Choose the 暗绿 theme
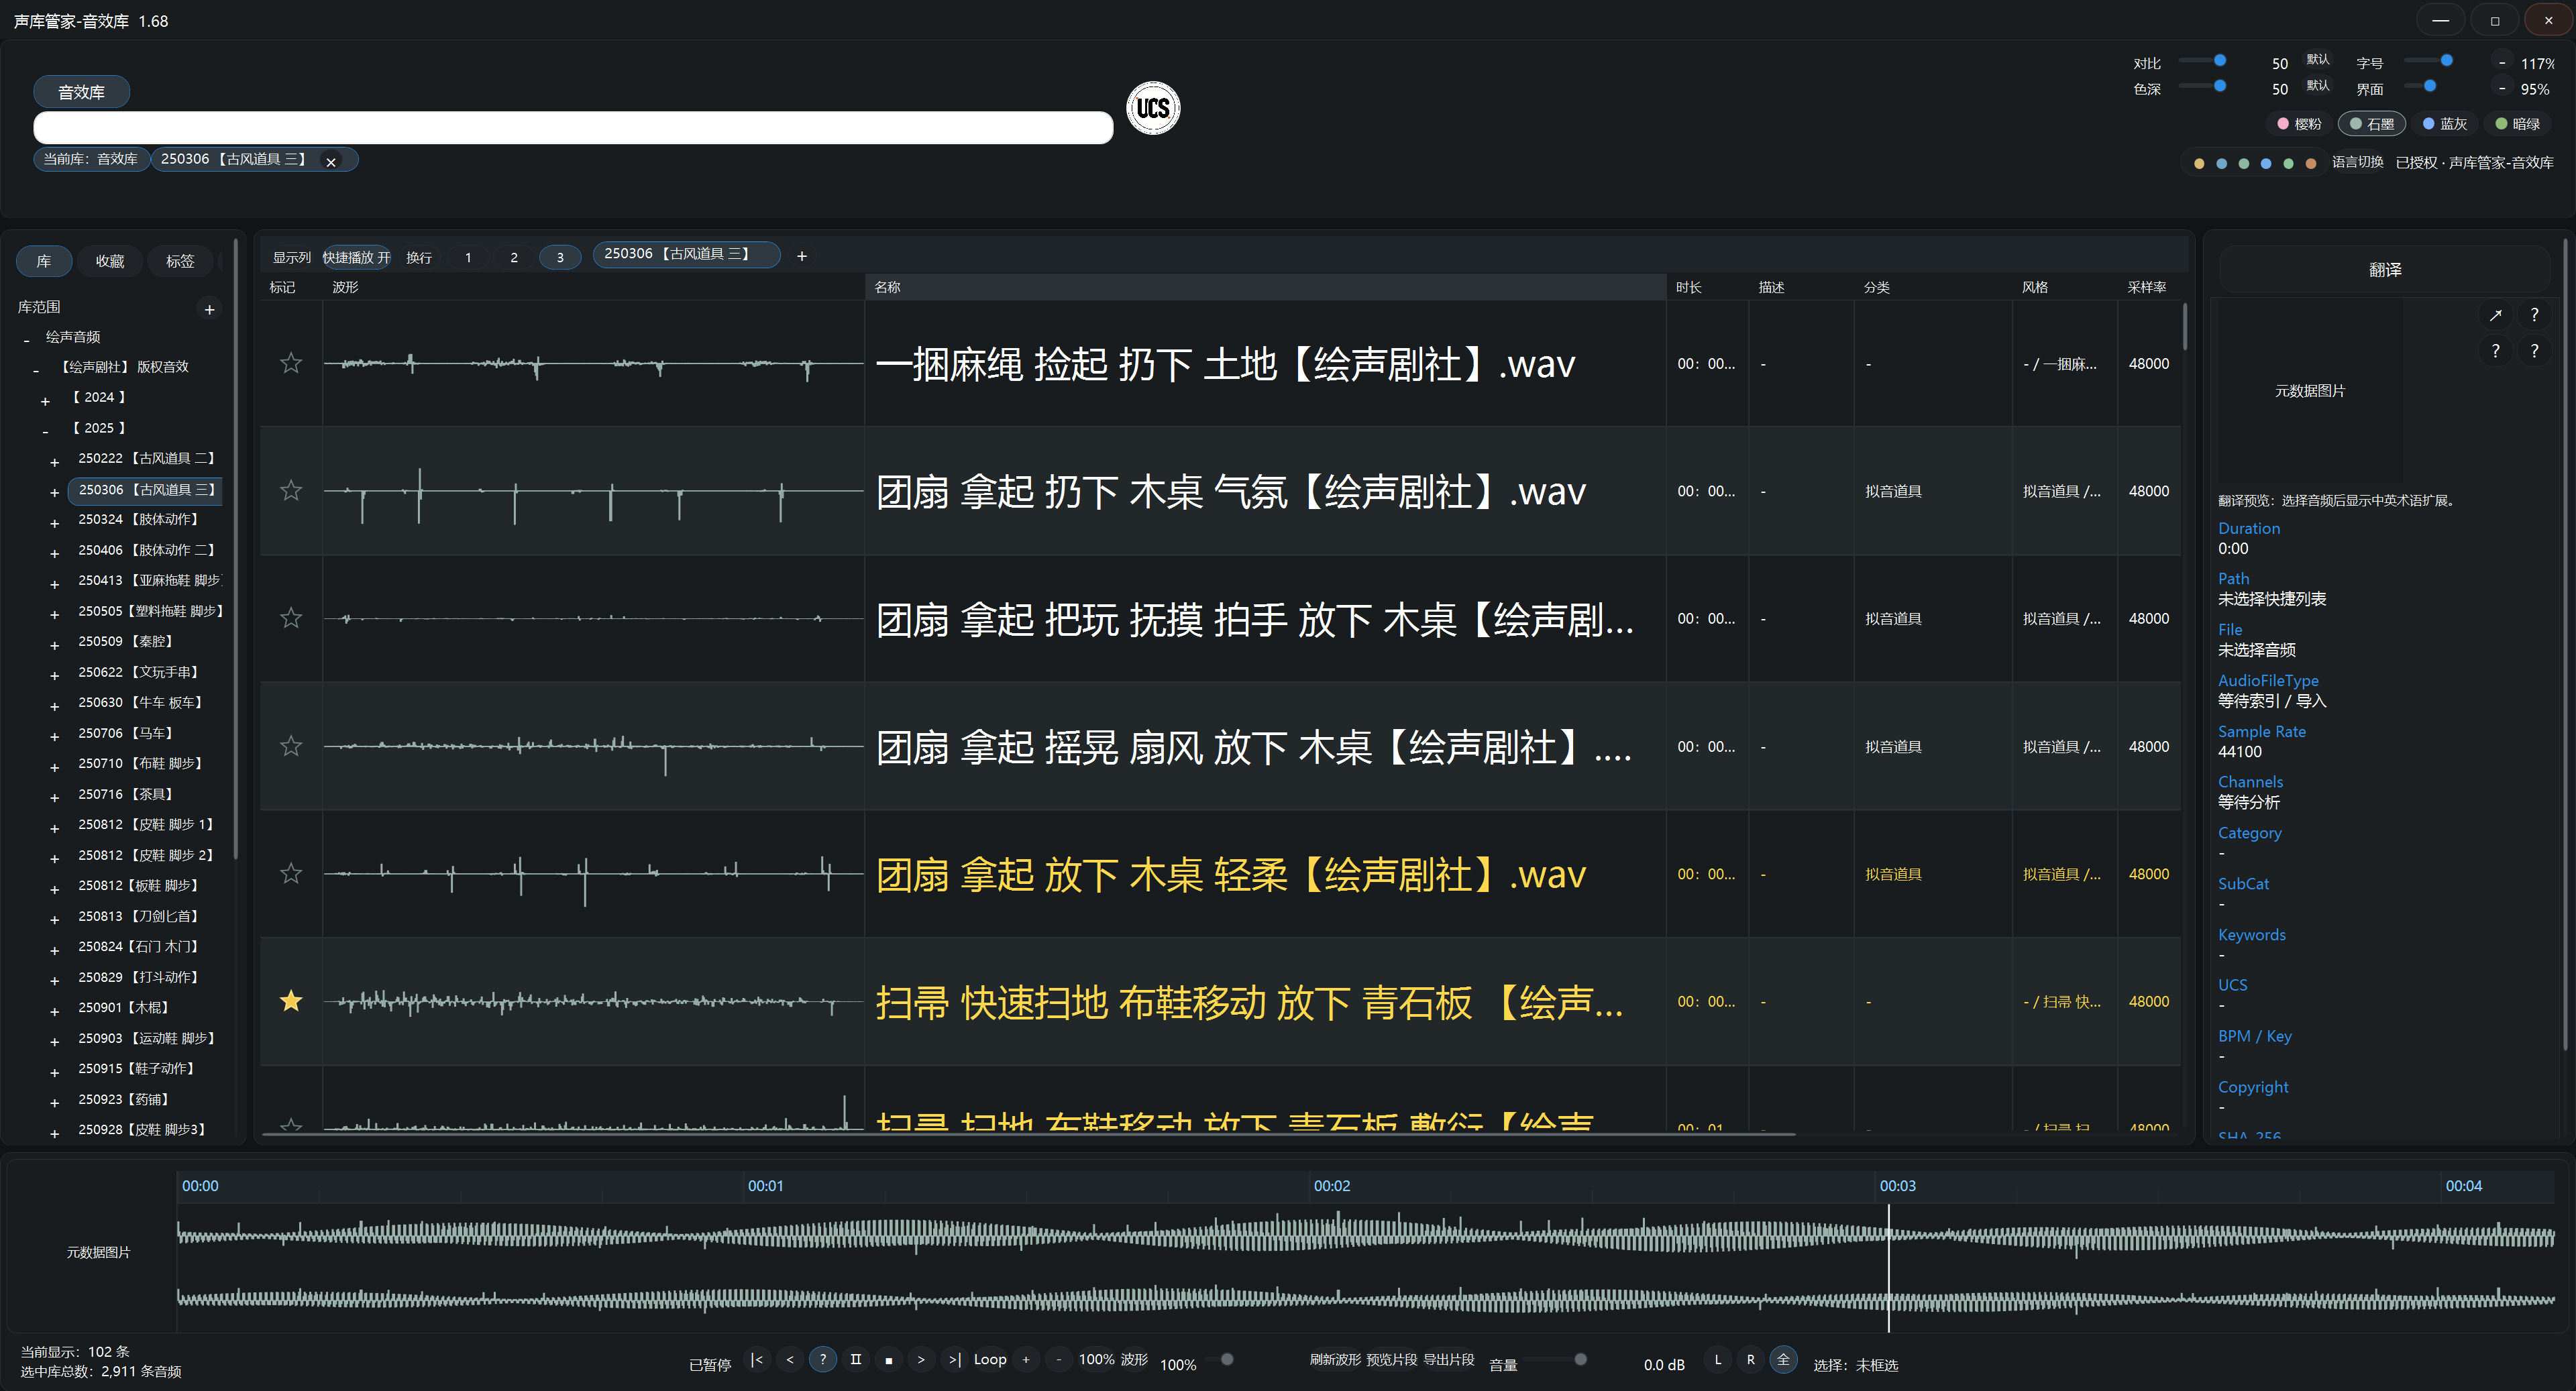This screenshot has height=1391, width=2576. point(2517,124)
